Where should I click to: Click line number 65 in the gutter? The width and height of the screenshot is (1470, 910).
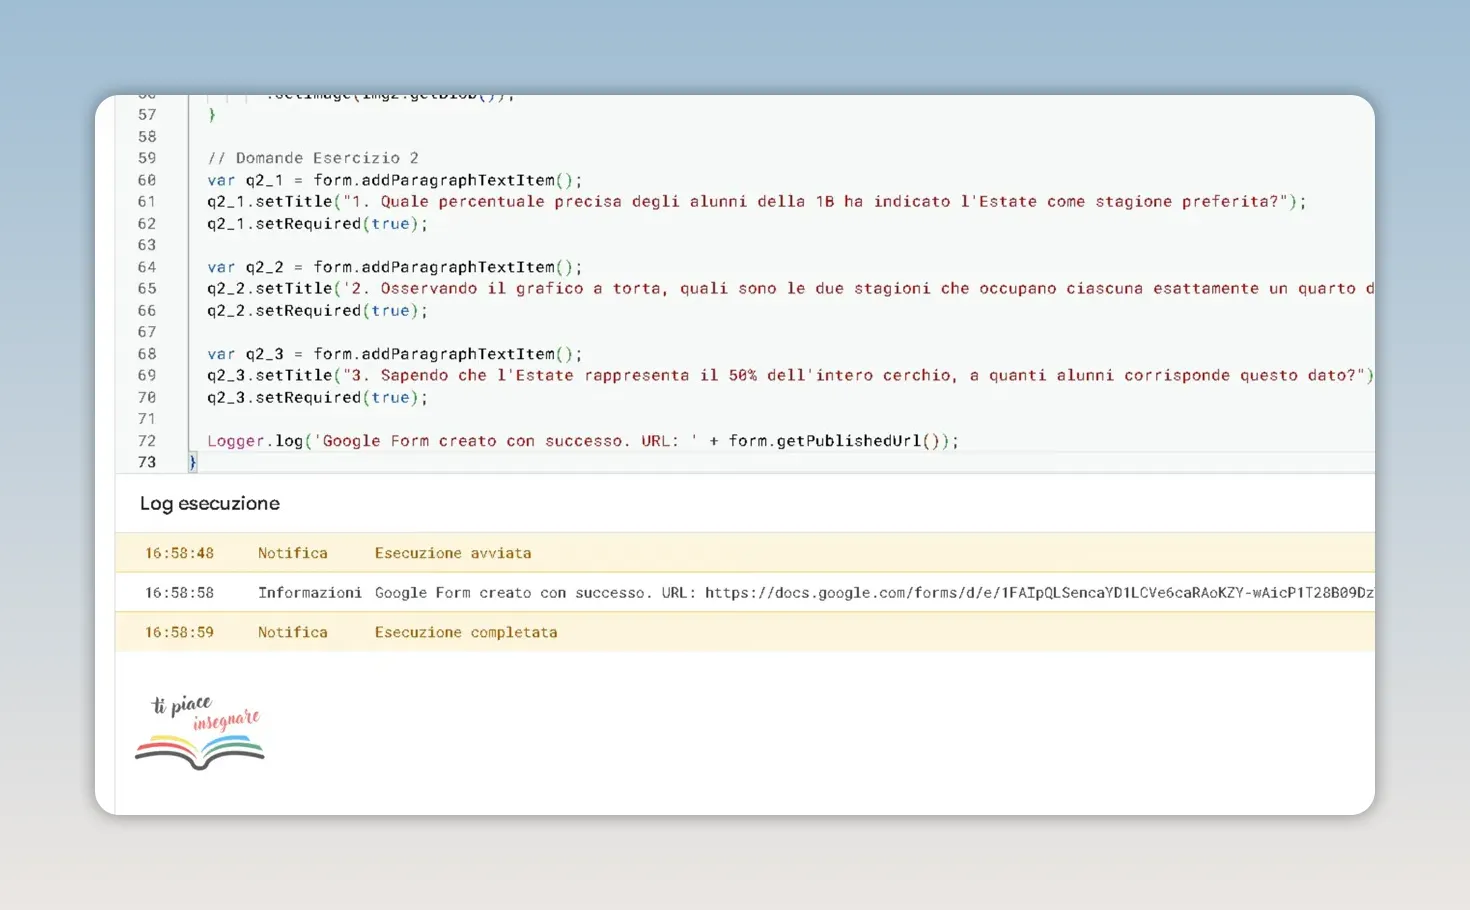147,289
